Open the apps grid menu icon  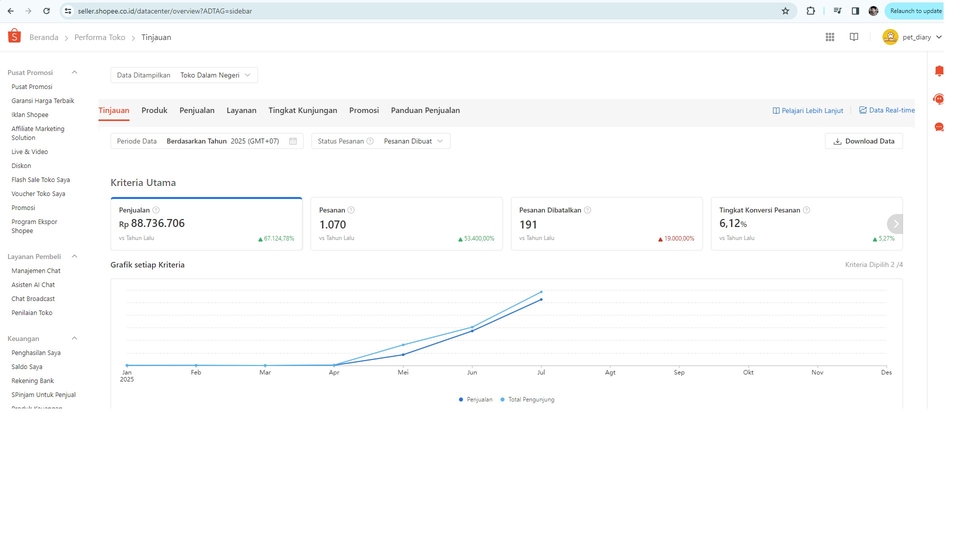[829, 37]
